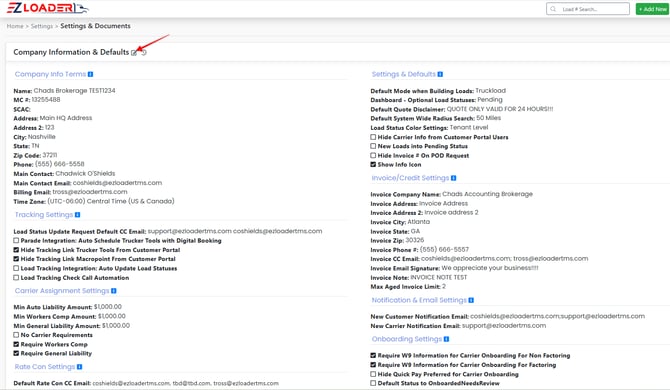This screenshot has width=670, height=390.
Task: Click the Company Information & Defaults title
Action: pyautogui.click(x=71, y=52)
